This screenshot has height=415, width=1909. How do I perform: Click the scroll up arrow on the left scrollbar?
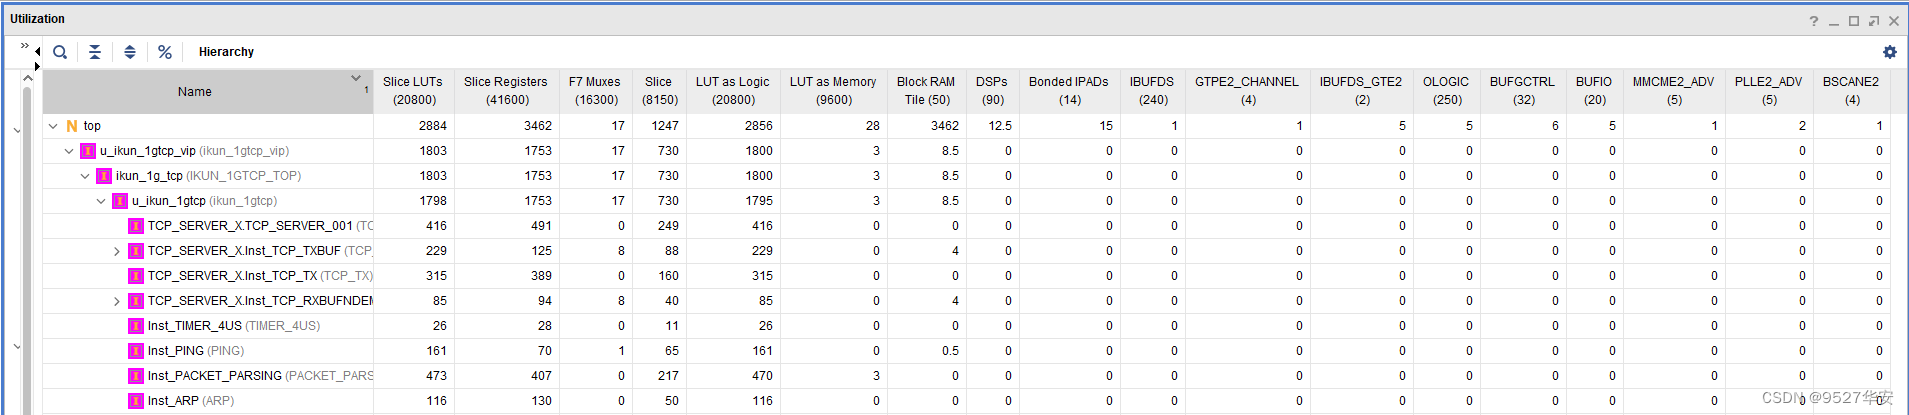tap(27, 78)
